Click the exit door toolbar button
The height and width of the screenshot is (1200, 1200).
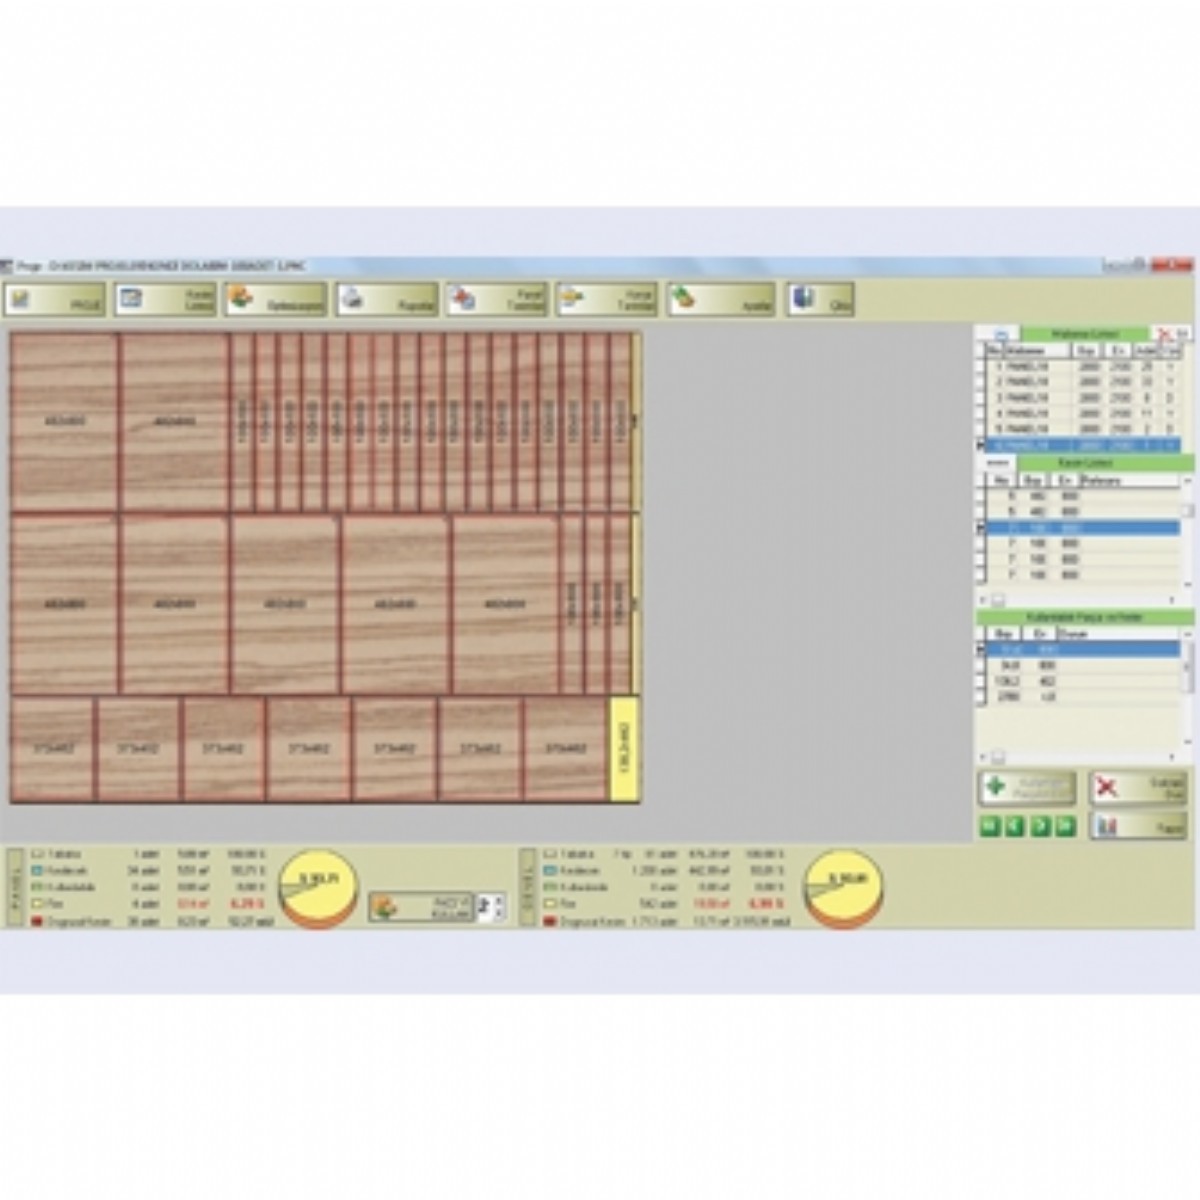click(x=819, y=300)
